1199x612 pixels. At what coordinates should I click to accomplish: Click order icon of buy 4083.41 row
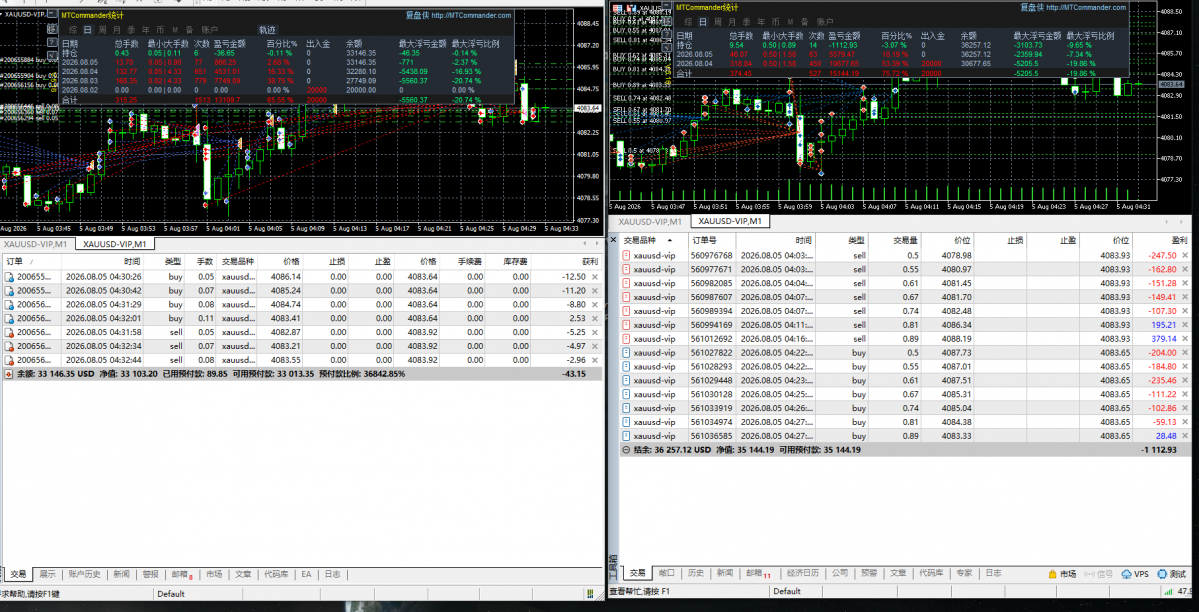(8, 318)
